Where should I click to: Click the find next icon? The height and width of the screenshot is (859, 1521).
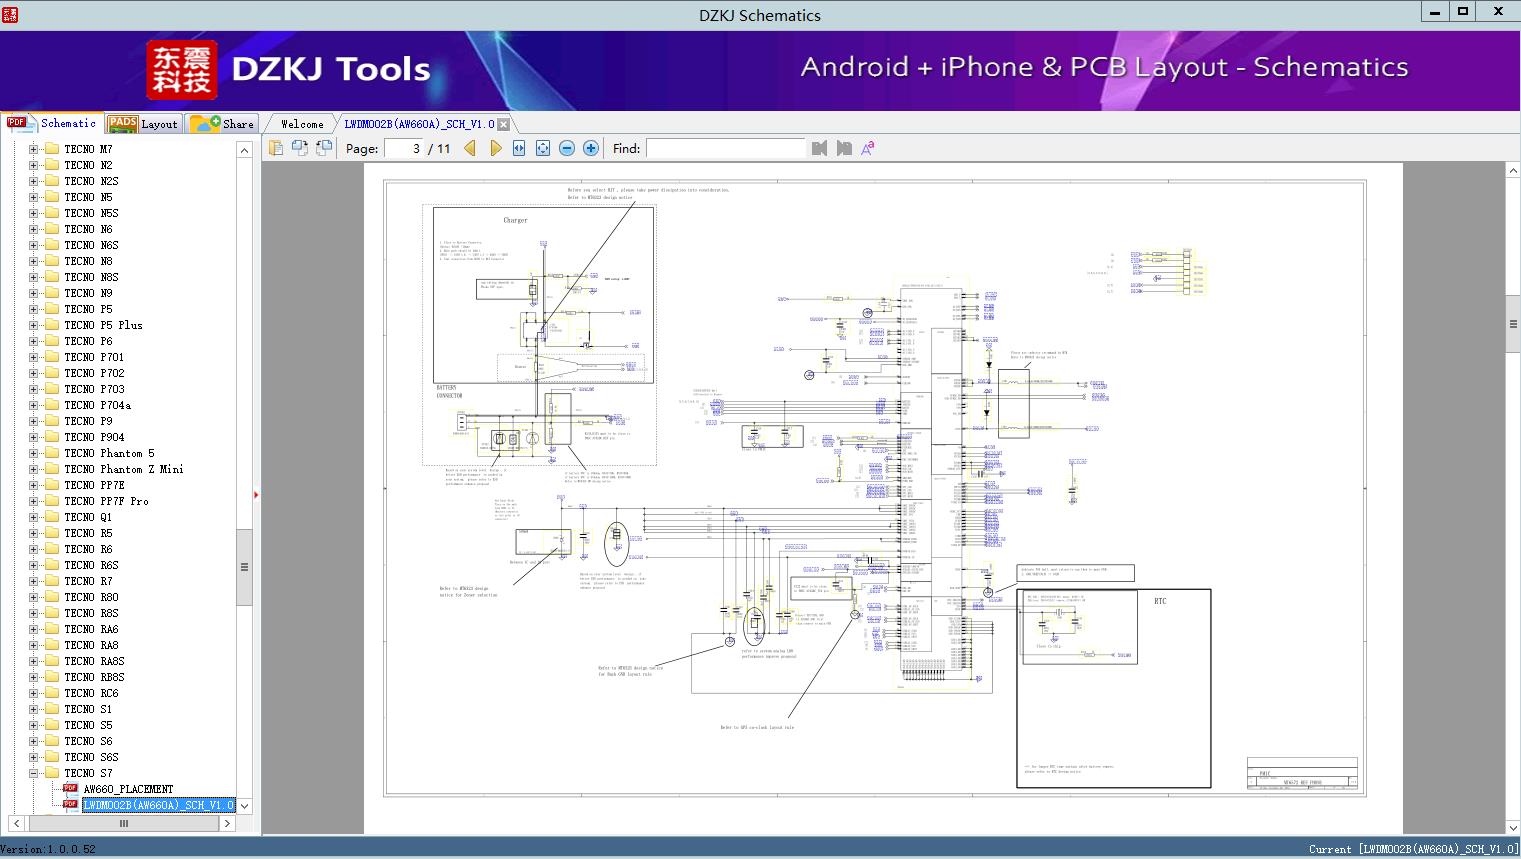pos(844,148)
